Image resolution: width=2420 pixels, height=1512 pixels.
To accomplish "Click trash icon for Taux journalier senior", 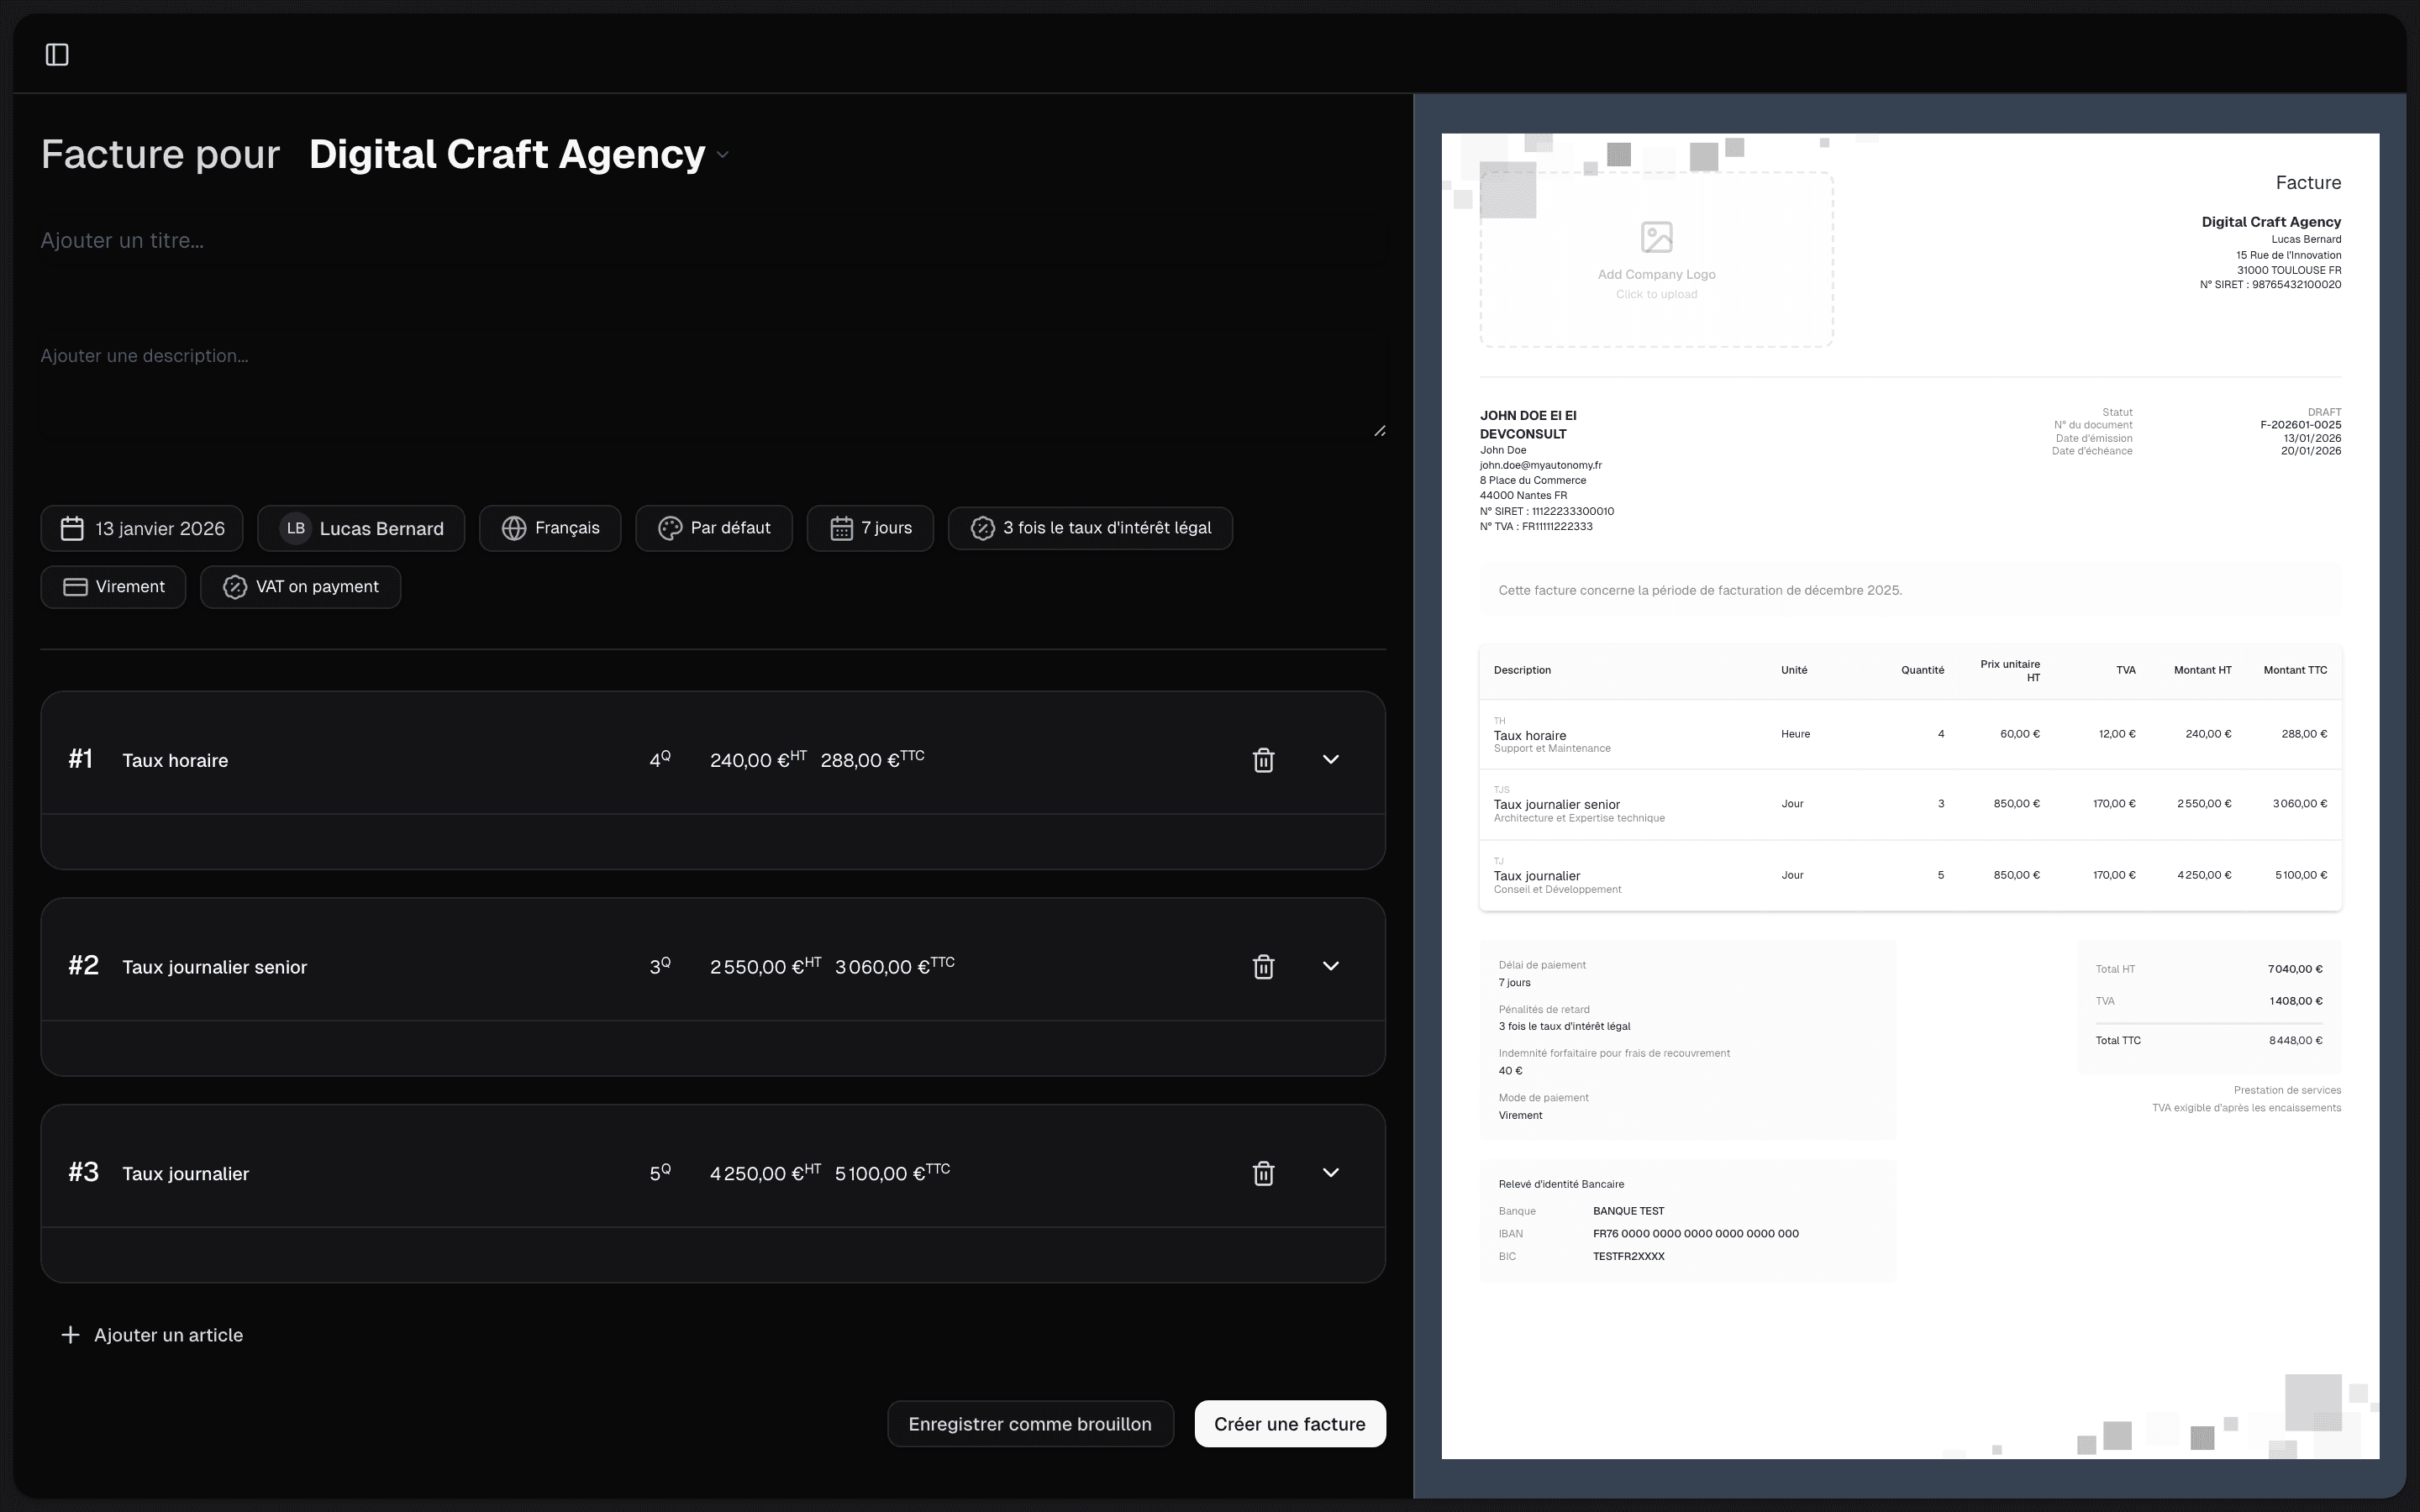I will [1263, 967].
